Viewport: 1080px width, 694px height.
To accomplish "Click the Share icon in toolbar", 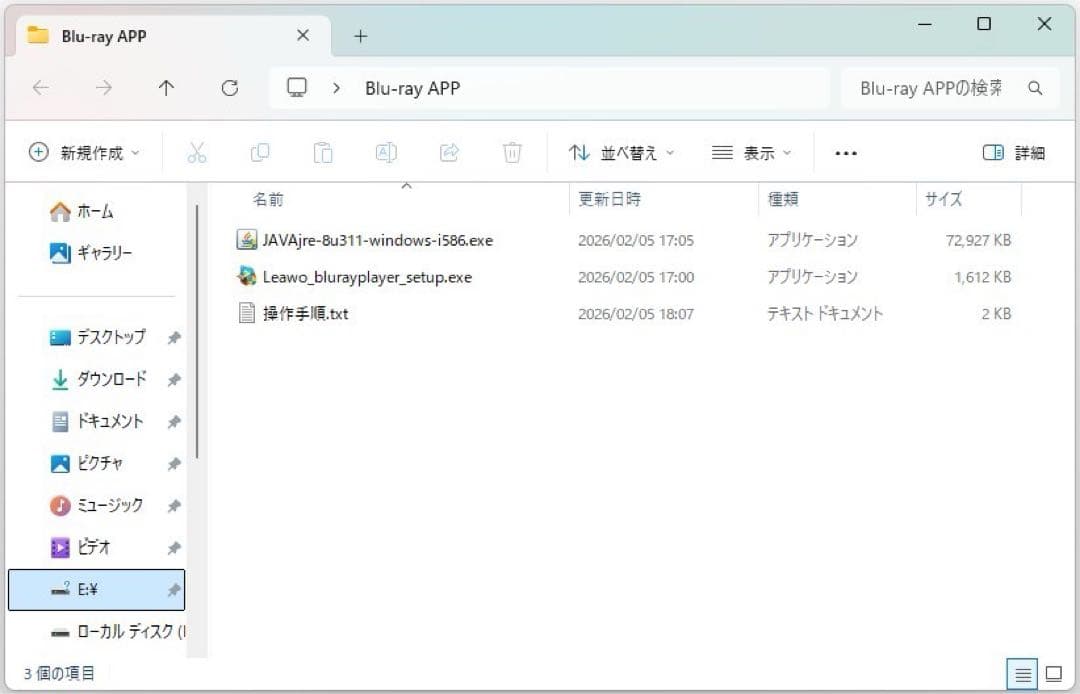I will pyautogui.click(x=449, y=152).
